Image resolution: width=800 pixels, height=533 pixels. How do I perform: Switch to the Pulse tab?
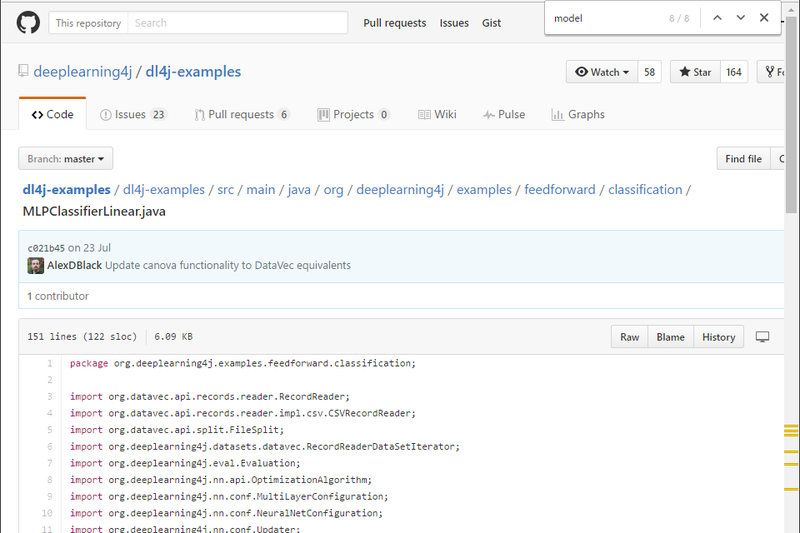[x=504, y=114]
